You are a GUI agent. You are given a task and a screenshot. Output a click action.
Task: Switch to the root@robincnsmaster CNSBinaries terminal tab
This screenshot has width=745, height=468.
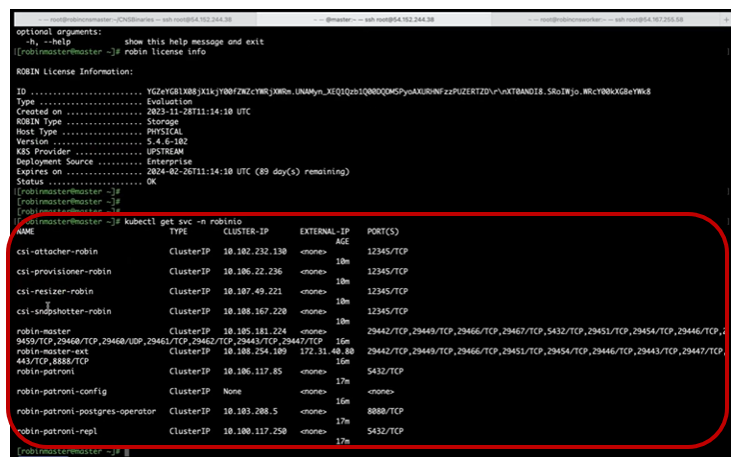coord(136,19)
